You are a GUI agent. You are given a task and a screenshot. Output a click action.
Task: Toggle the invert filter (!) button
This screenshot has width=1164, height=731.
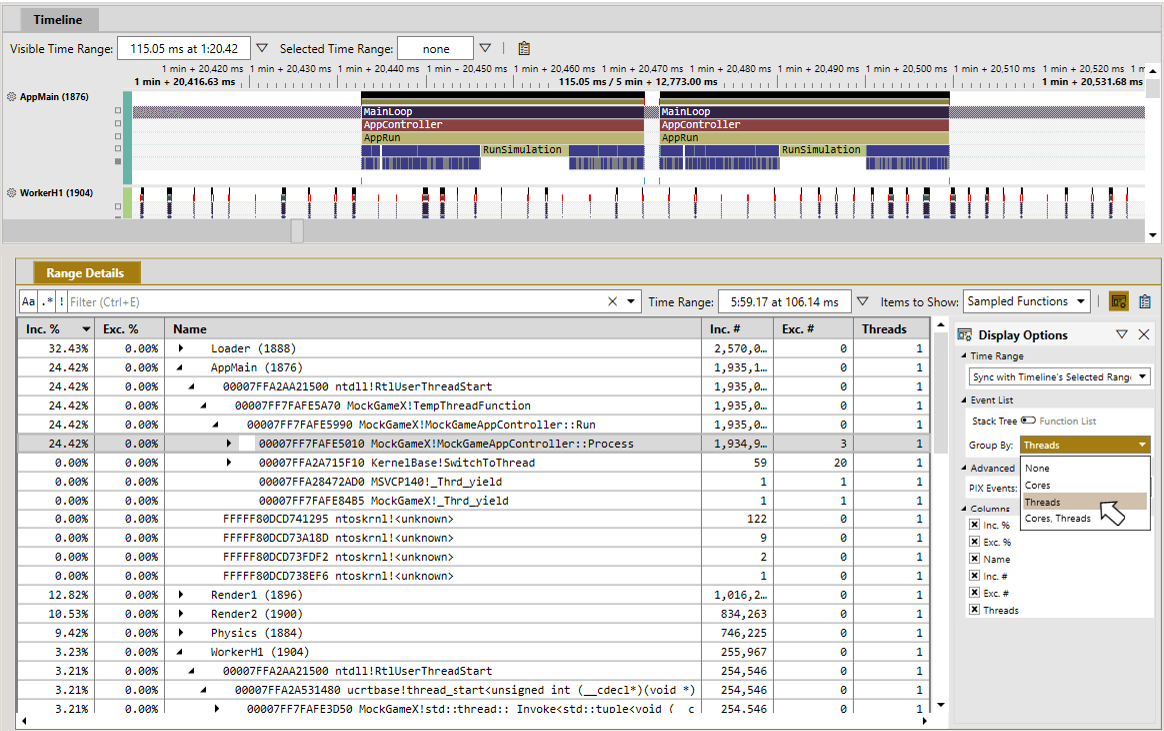[x=61, y=301]
